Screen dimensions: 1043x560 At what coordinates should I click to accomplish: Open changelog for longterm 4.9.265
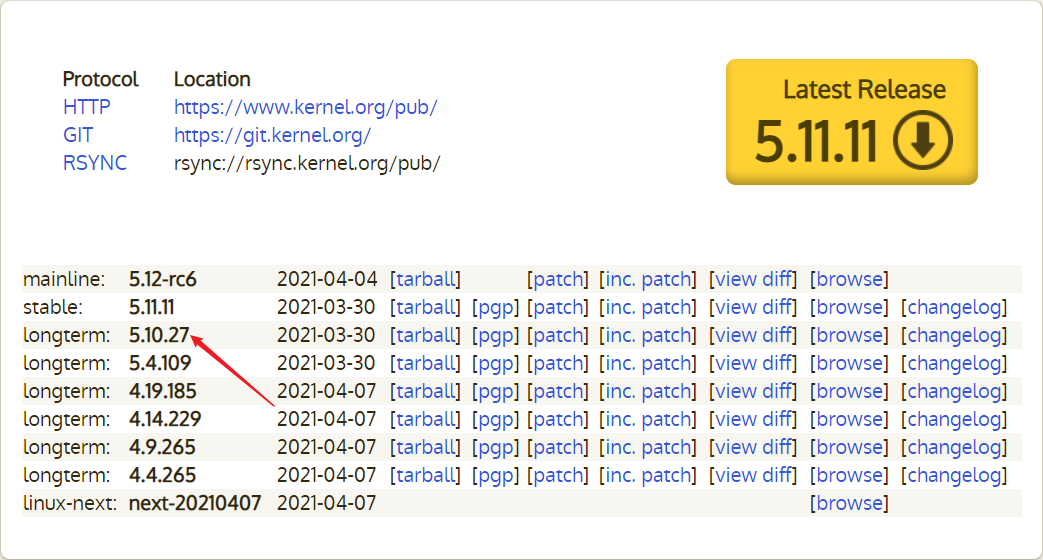(x=954, y=448)
